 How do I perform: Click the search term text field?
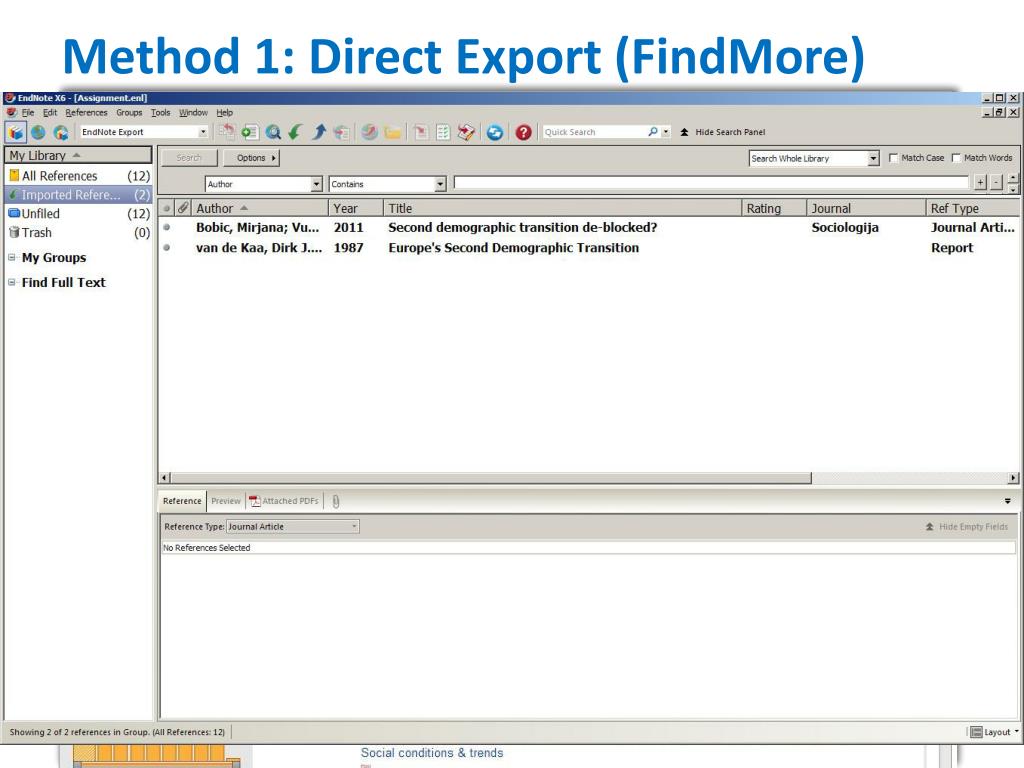click(711, 183)
